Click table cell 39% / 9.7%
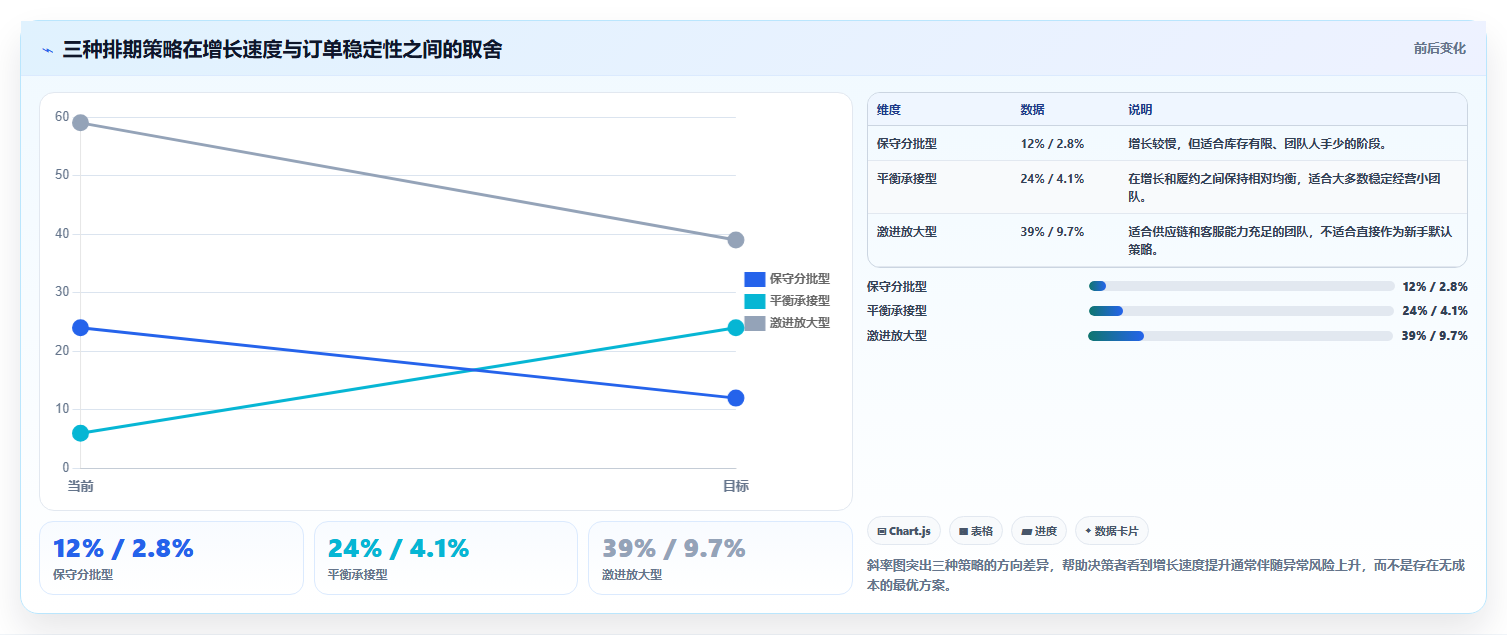Viewport: 1507px width, 635px height. 1052,232
